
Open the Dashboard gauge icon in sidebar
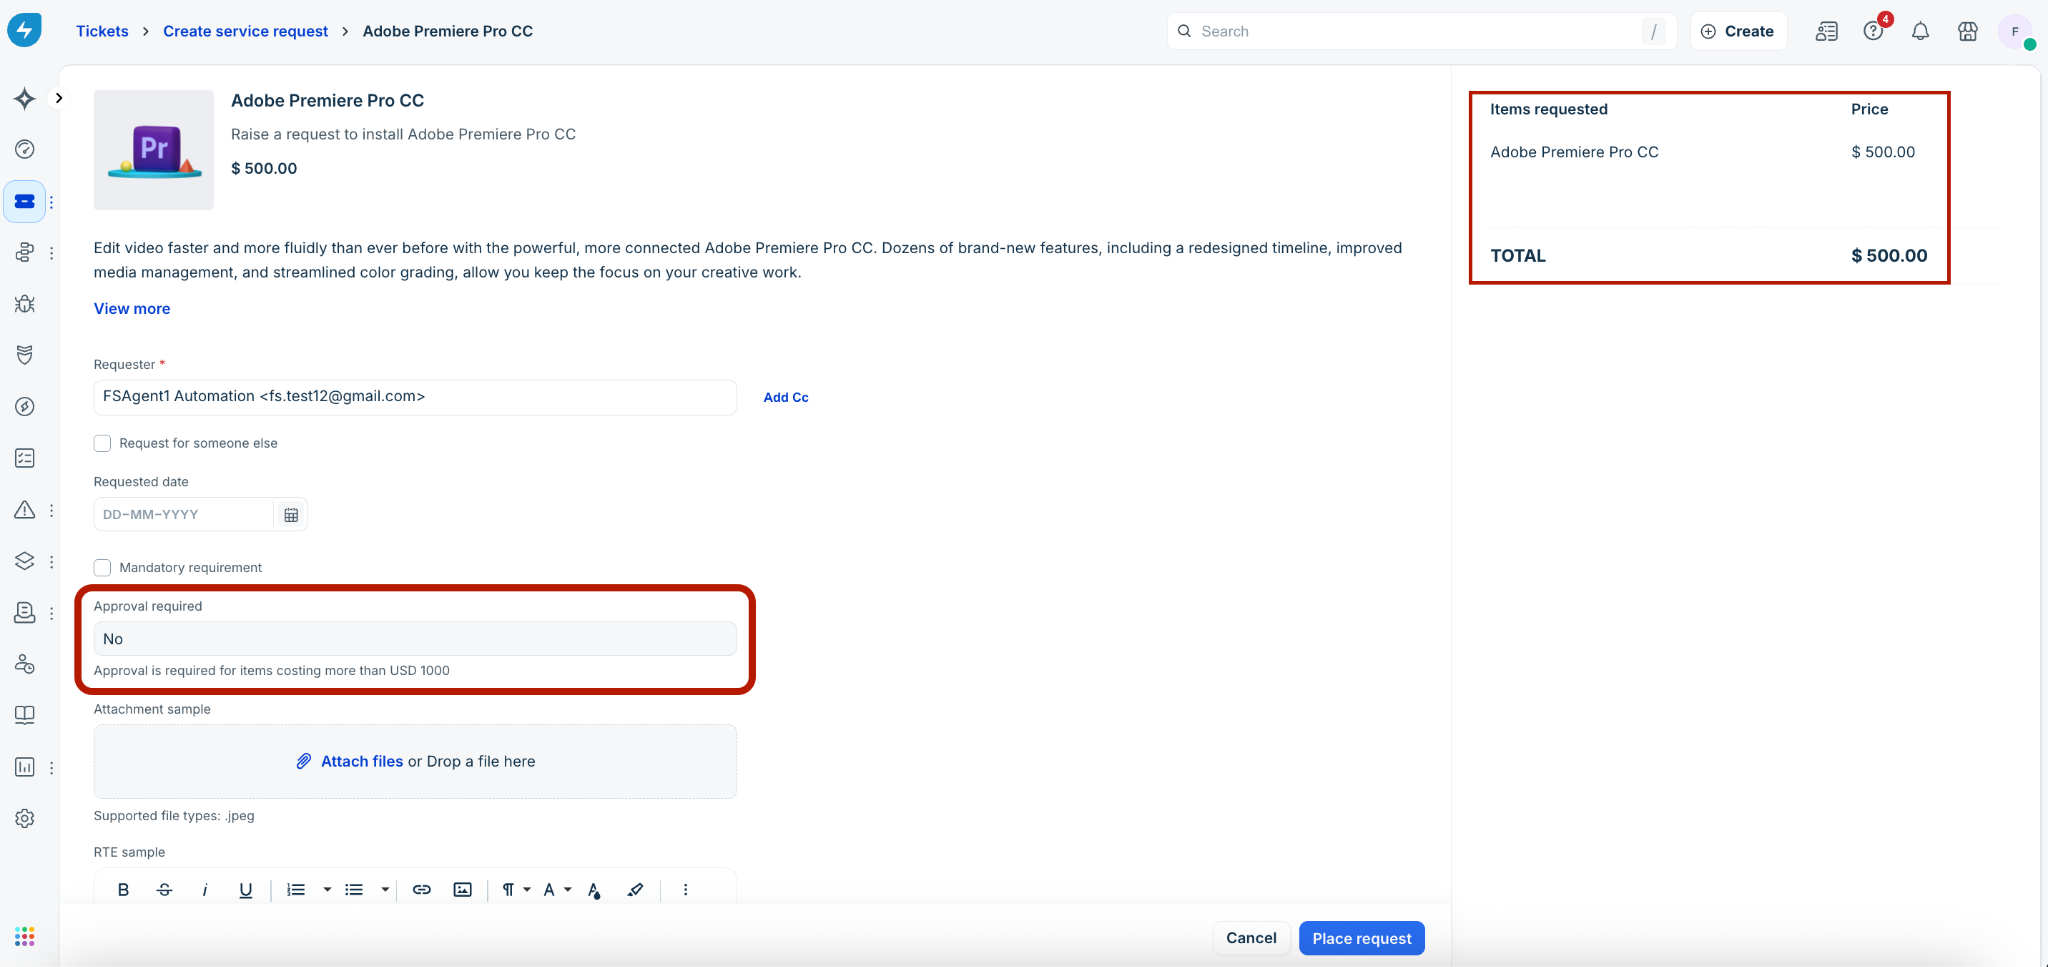pos(25,149)
